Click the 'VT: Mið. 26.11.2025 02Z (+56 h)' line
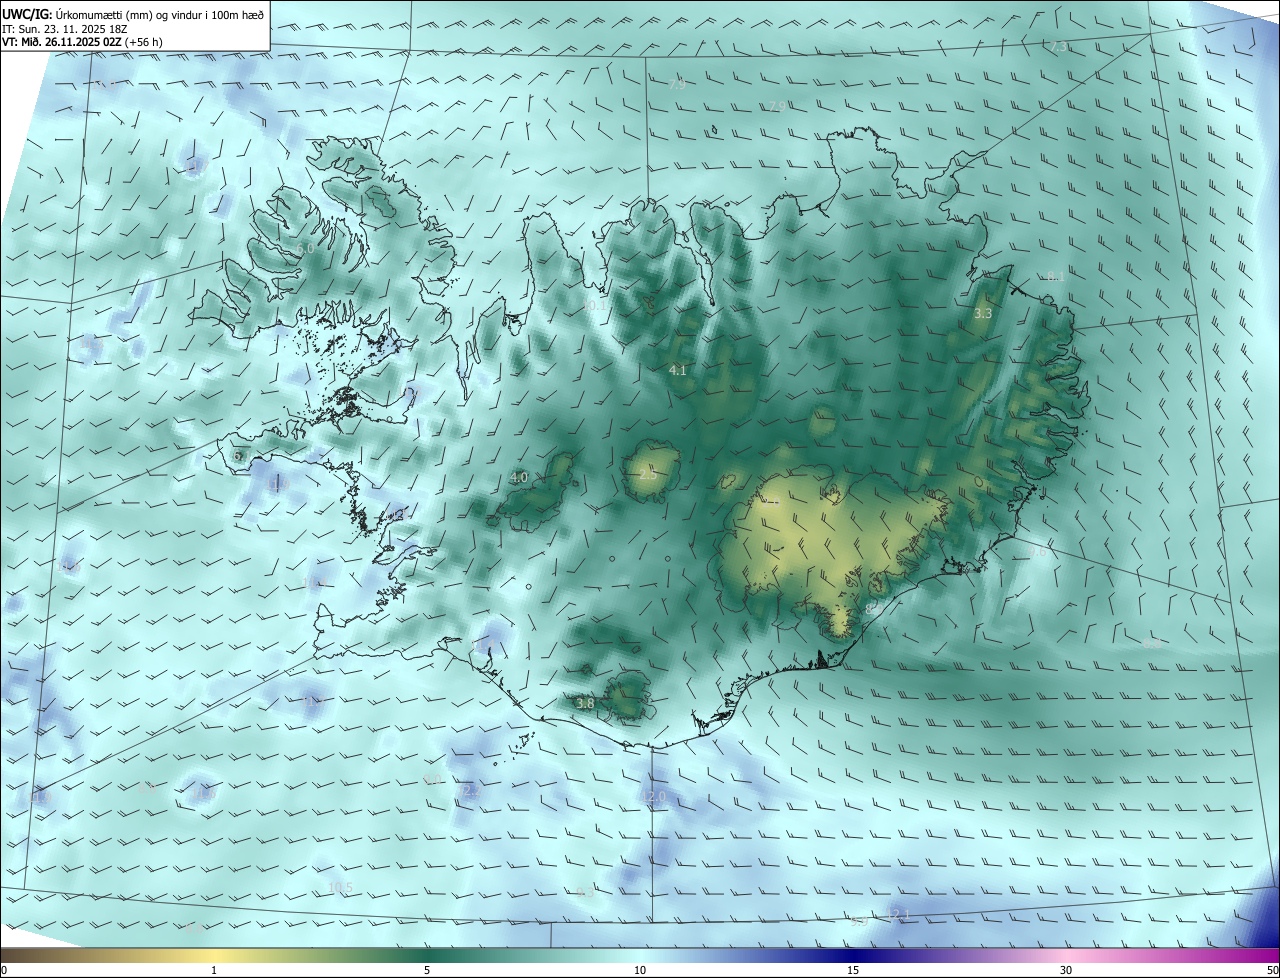This screenshot has height=978, width=1280. coord(82,42)
